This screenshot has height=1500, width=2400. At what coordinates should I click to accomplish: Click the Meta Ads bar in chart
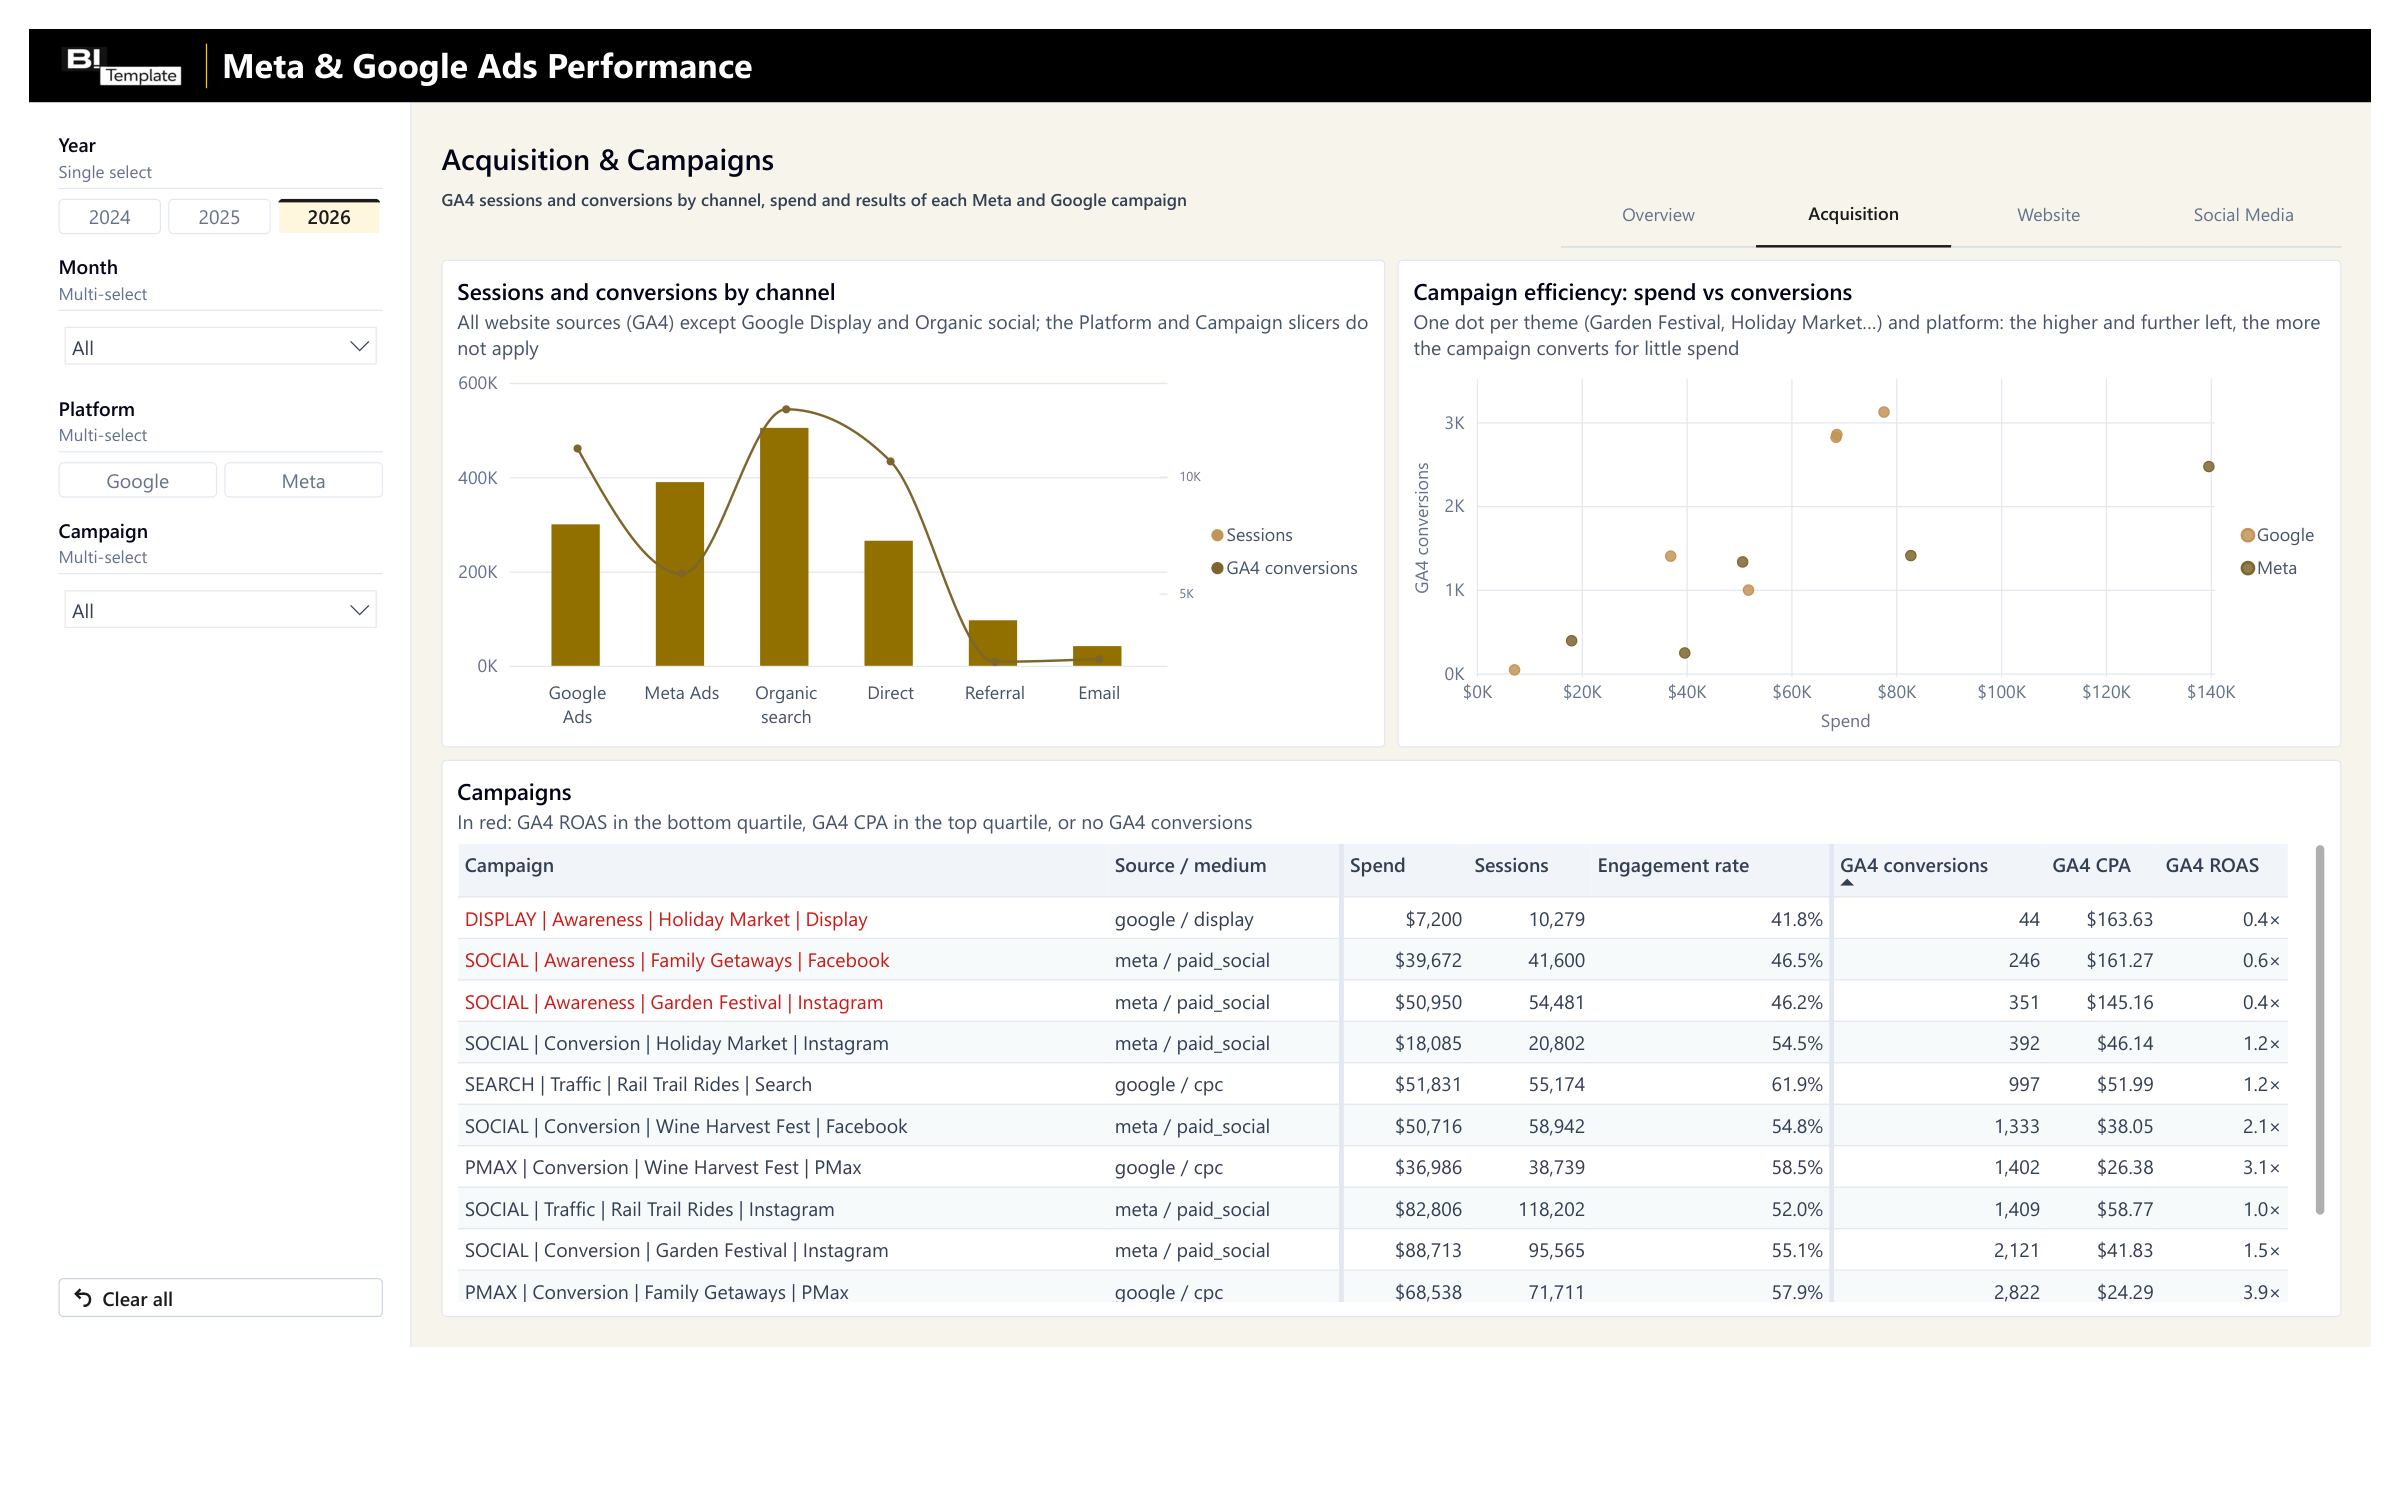click(x=680, y=574)
